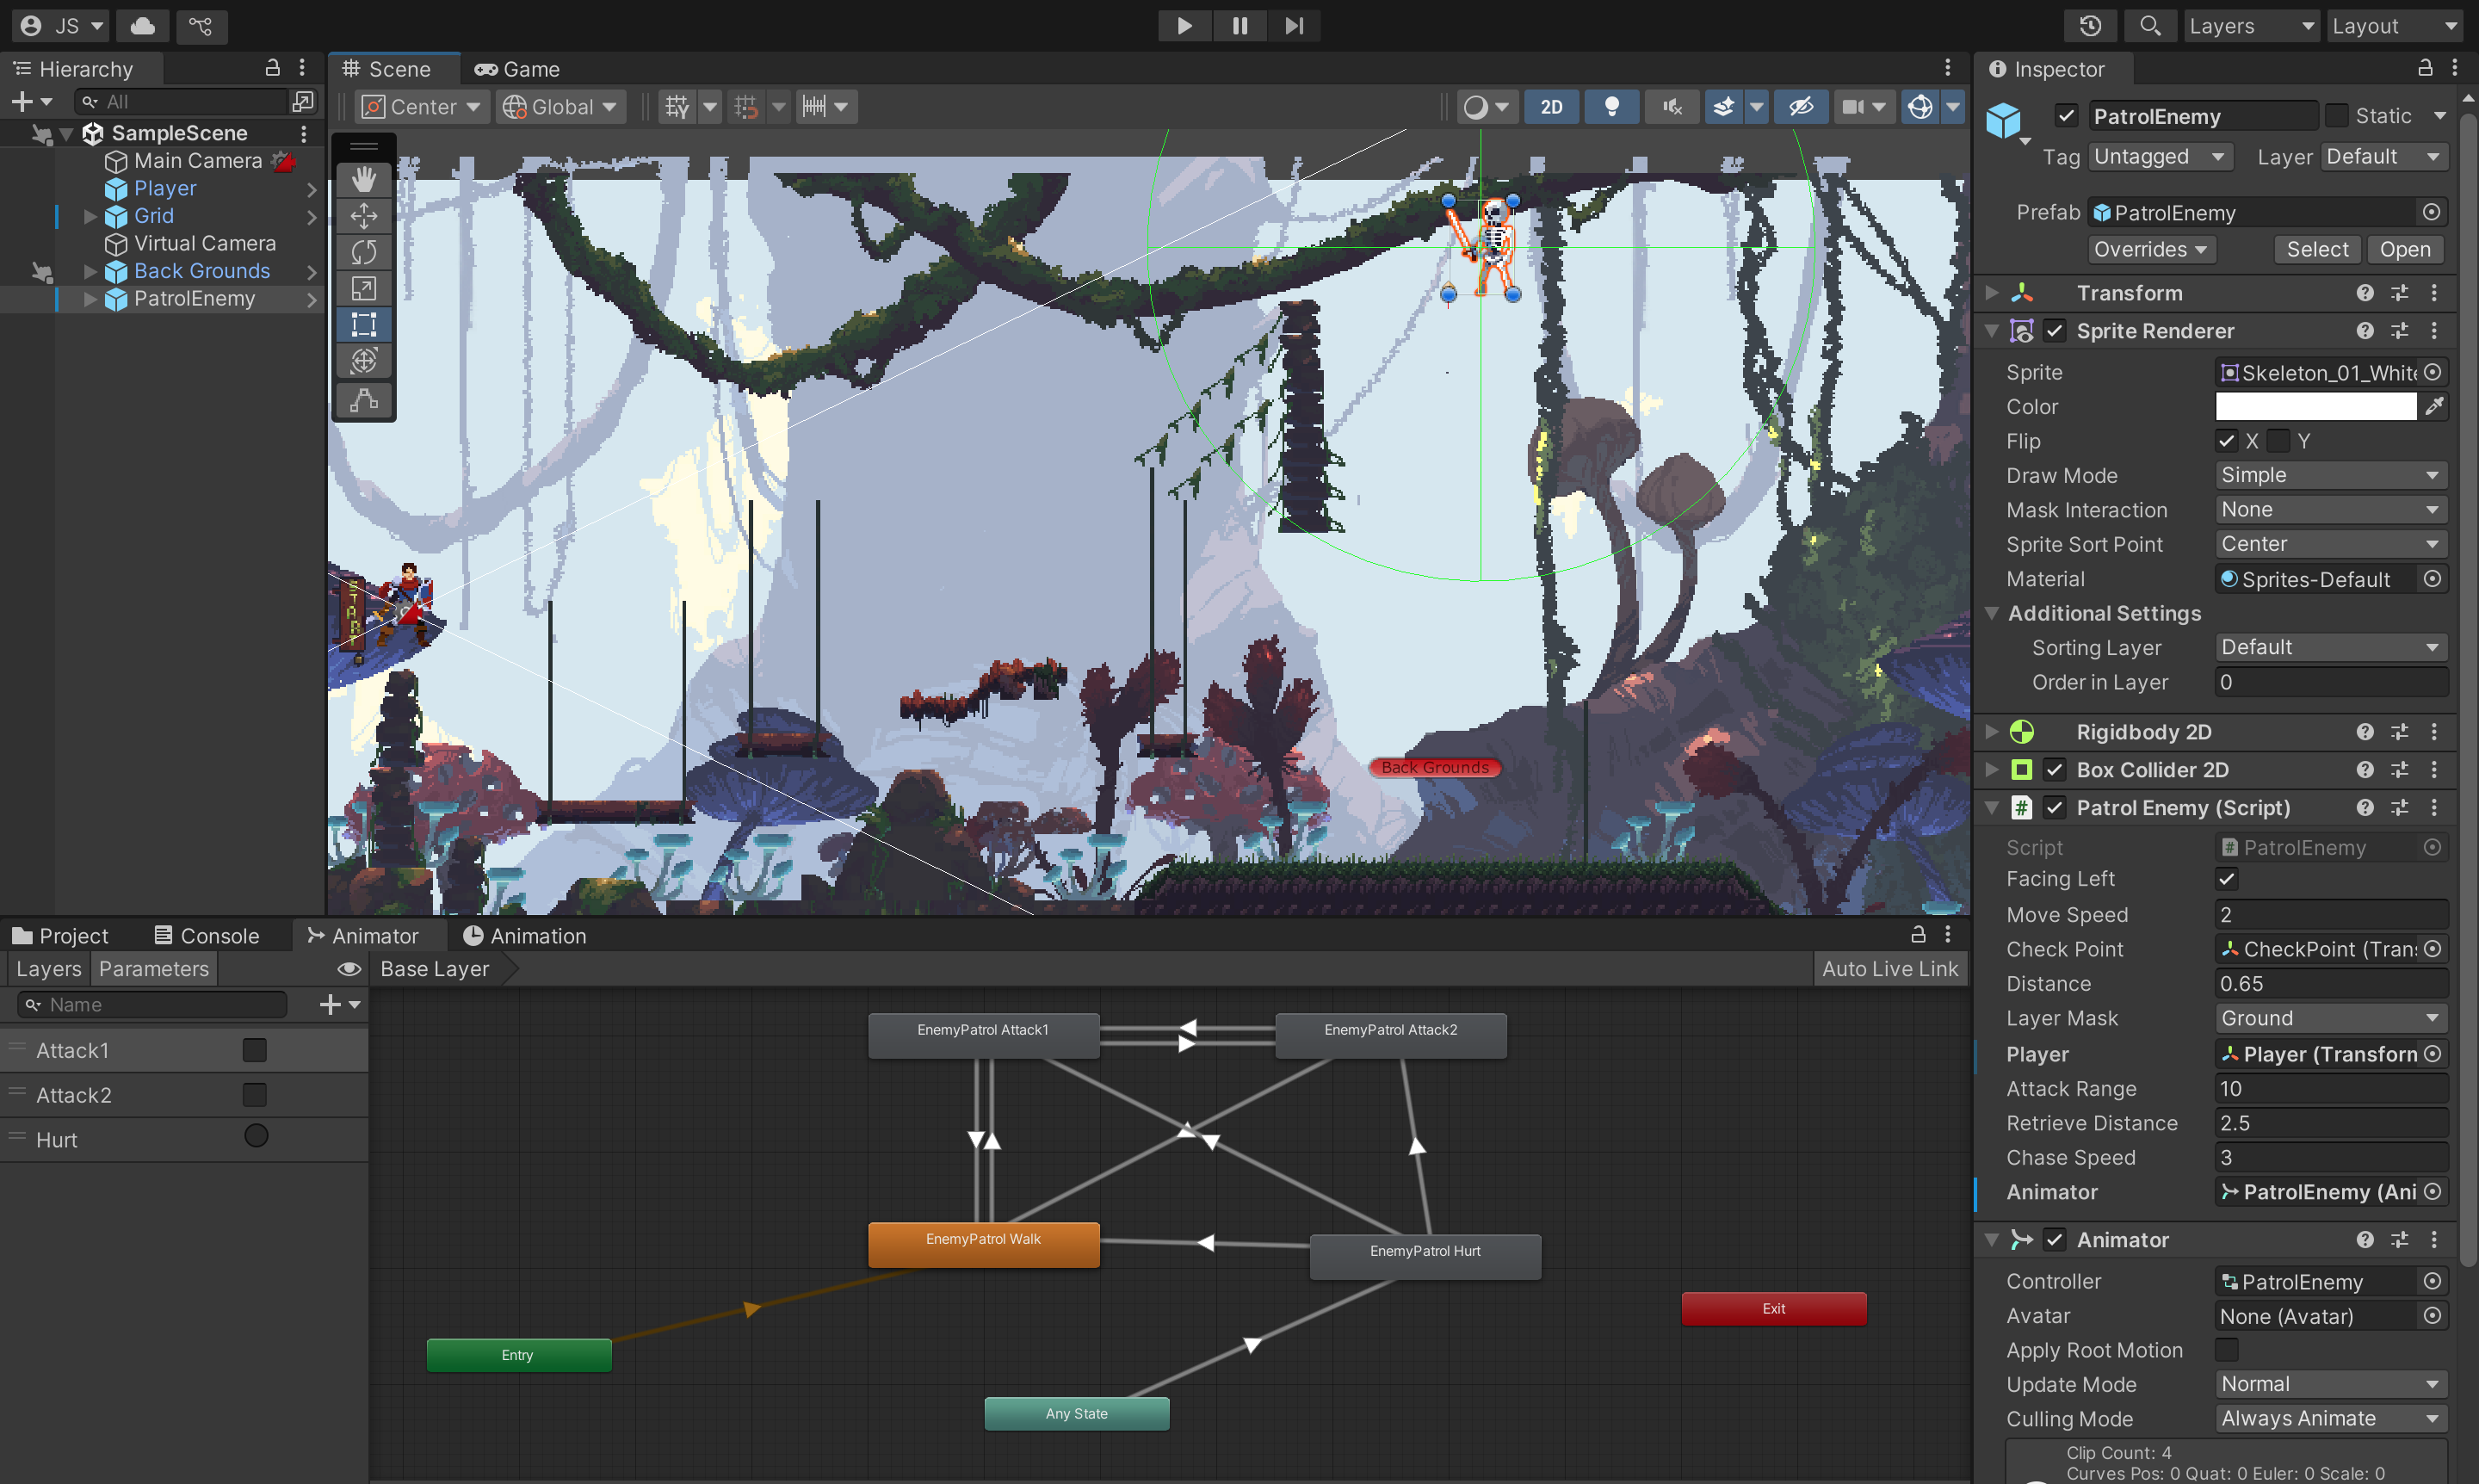Screen dimensions: 2479x1484
Task: Expand the Transform component
Action: (x=1992, y=293)
